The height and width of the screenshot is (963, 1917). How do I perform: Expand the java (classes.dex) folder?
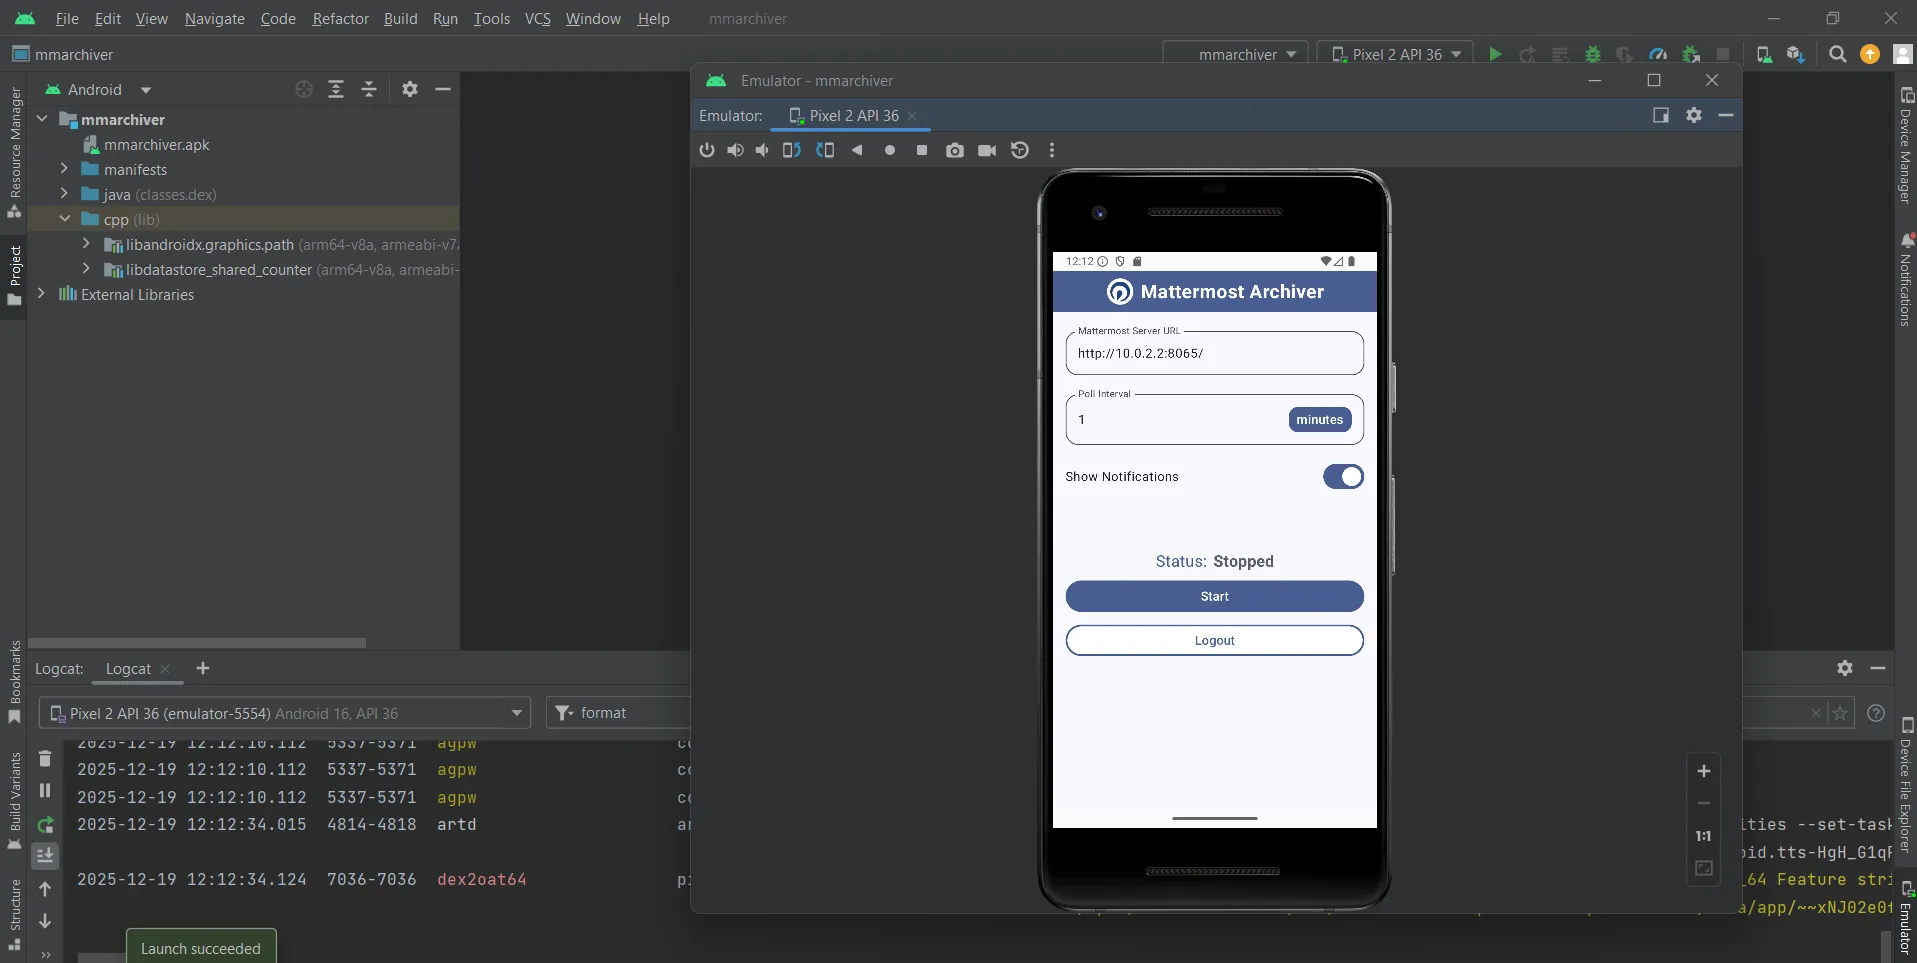pos(64,194)
